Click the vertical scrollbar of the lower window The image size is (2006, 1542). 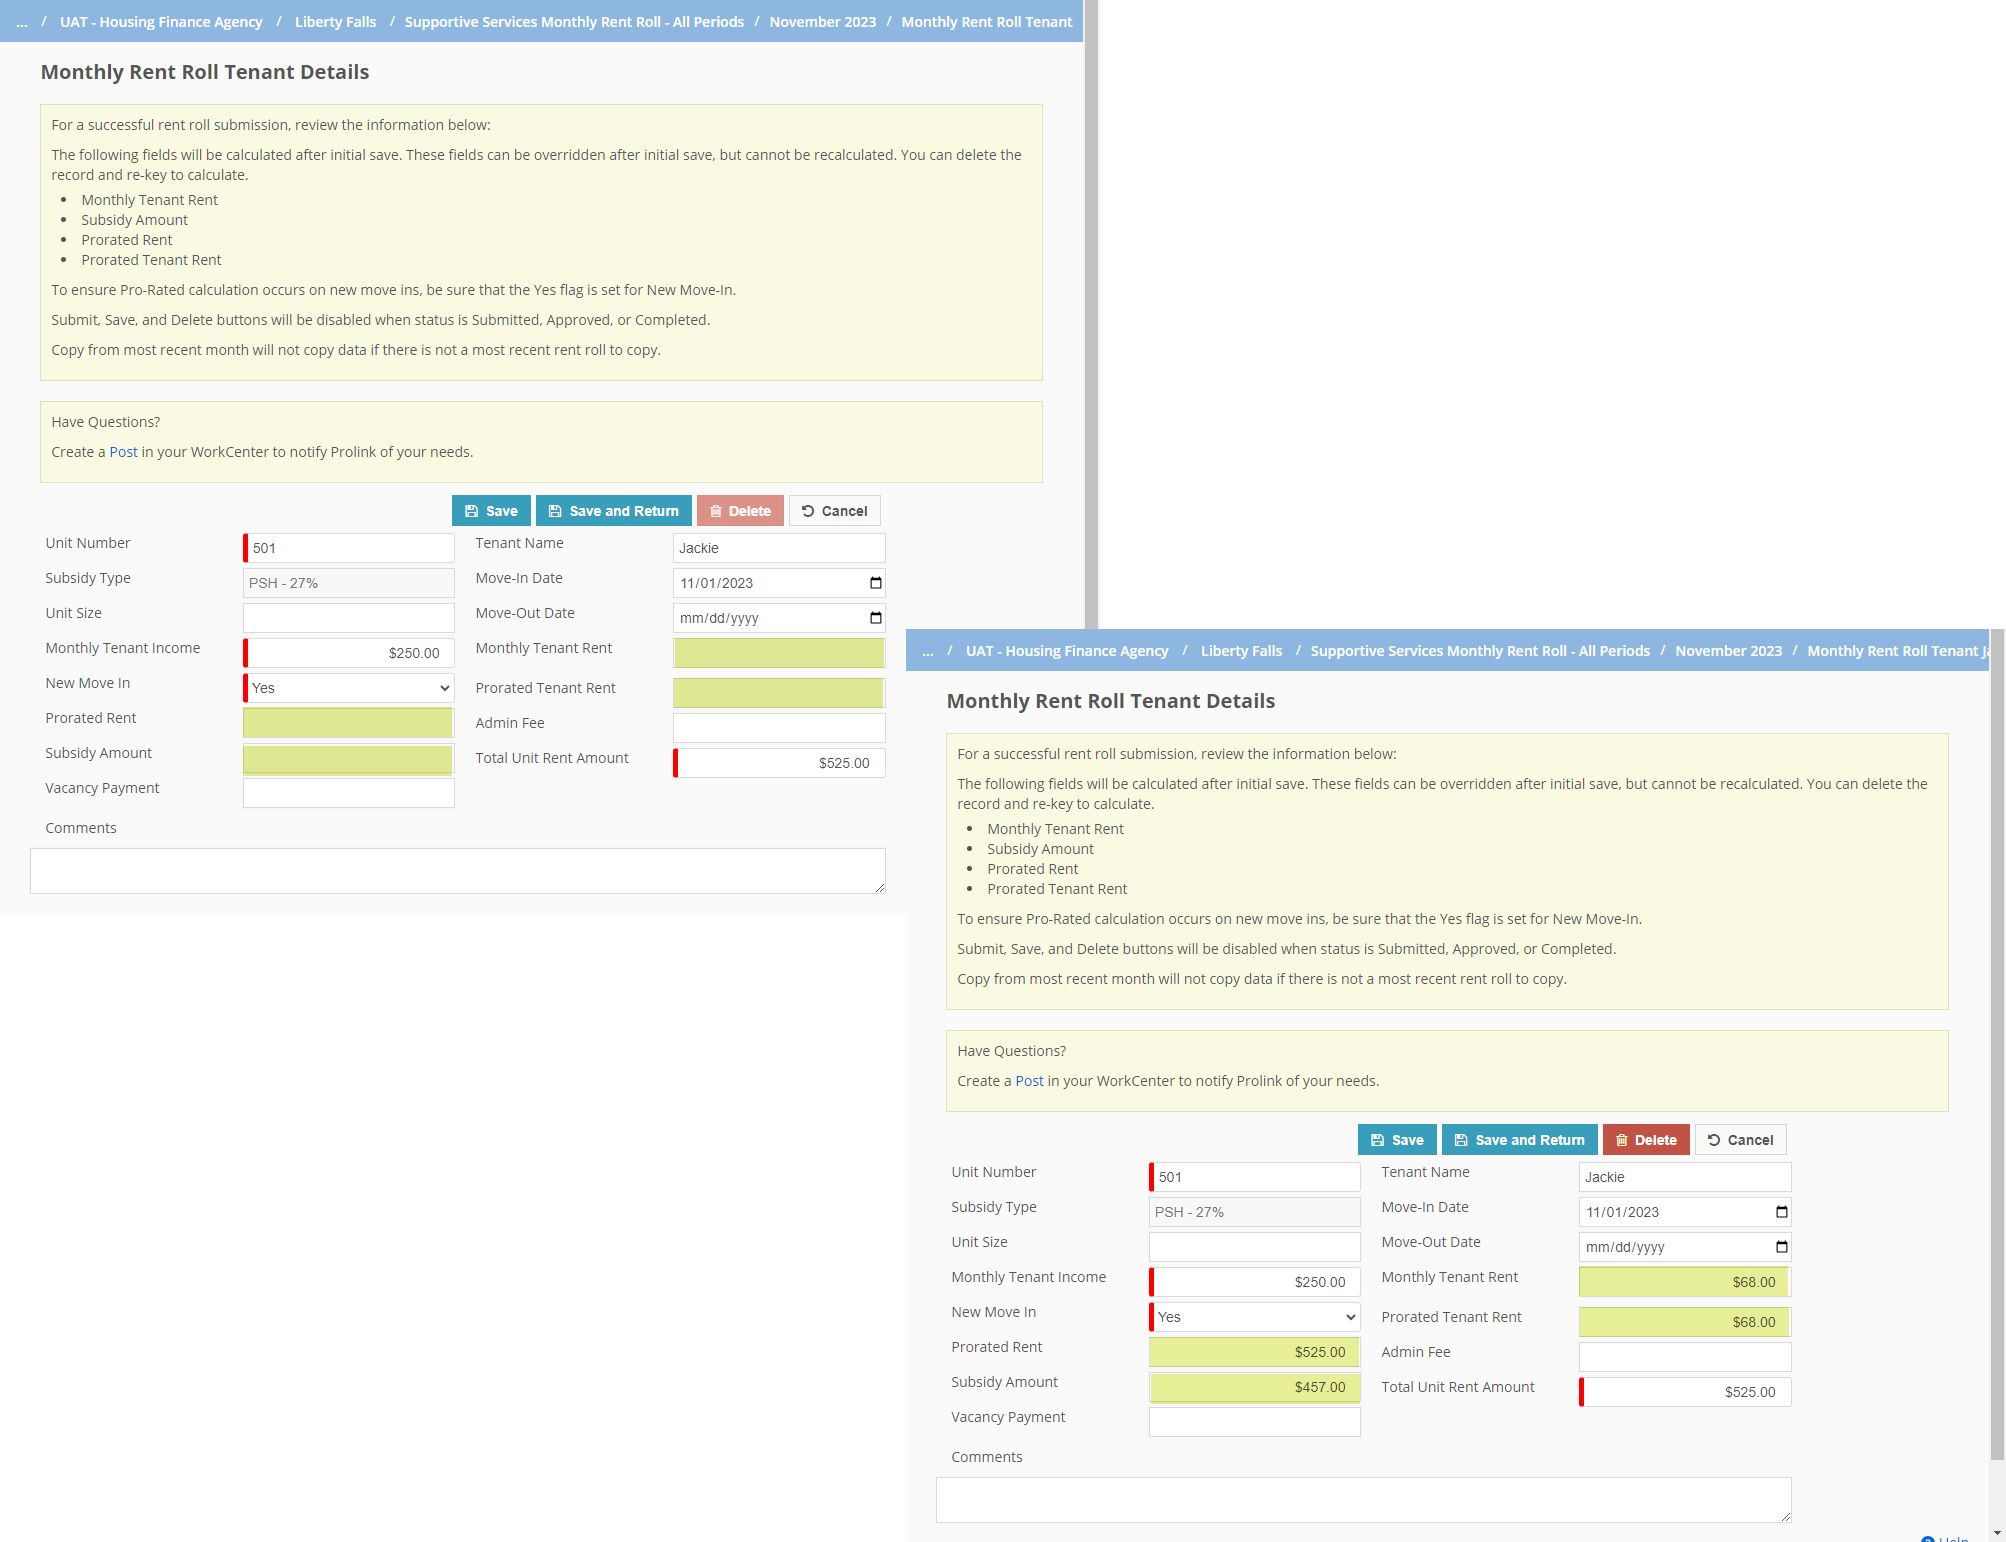point(1997,1000)
